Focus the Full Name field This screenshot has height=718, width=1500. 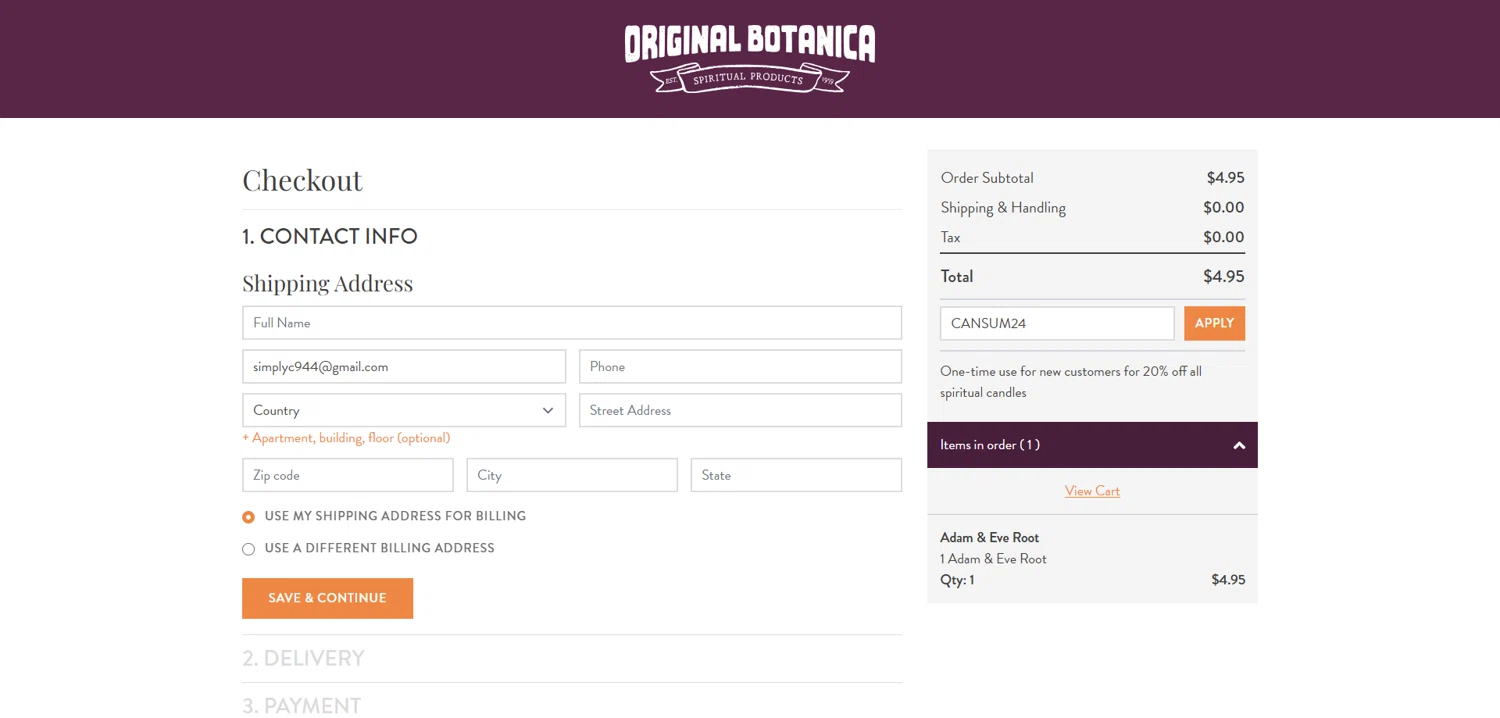pos(572,323)
